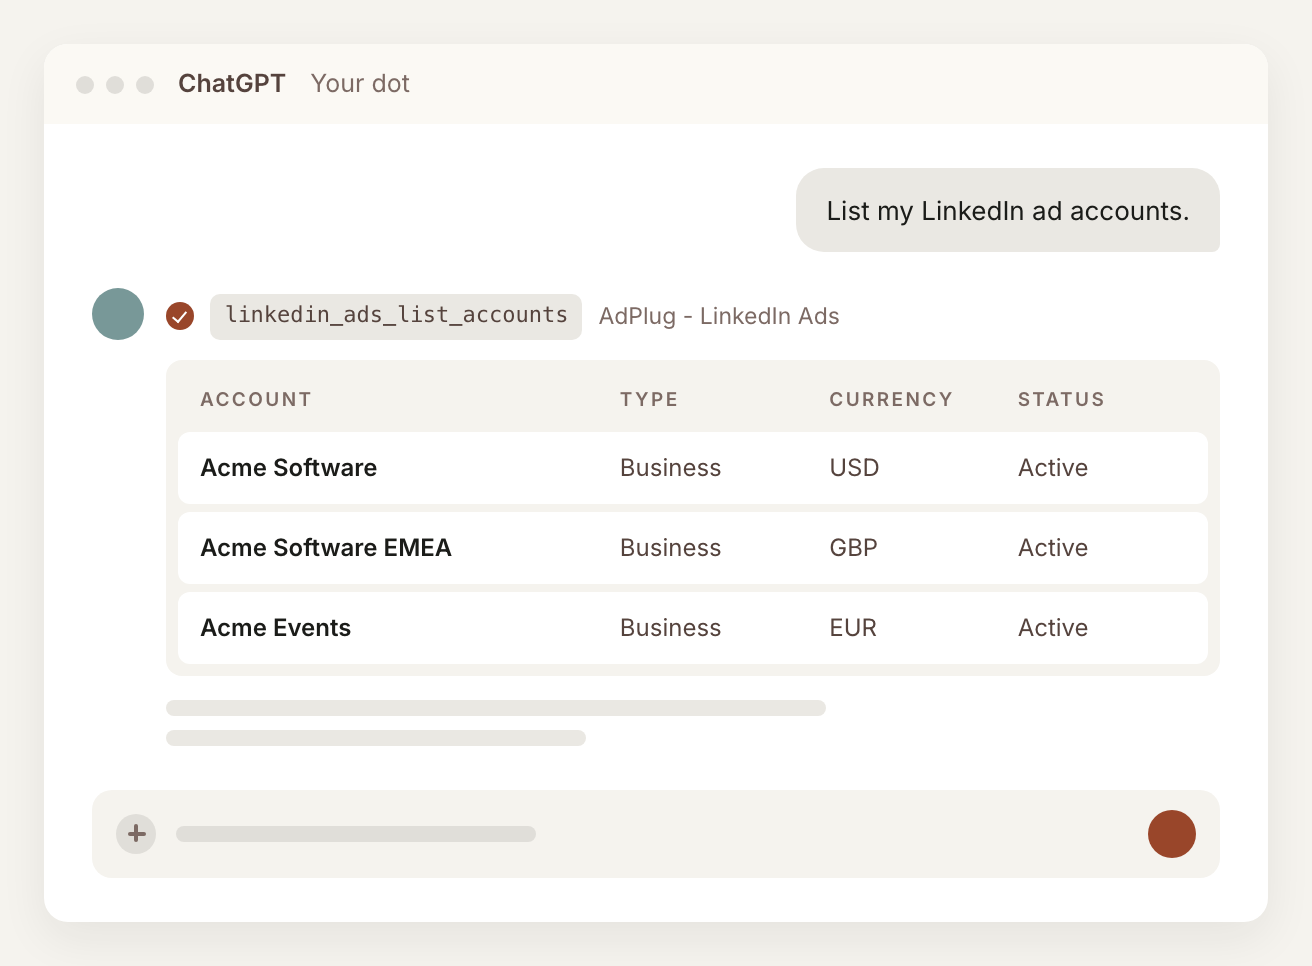Click the first window control dot
Screen dimensions: 1312x966
coord(85,85)
